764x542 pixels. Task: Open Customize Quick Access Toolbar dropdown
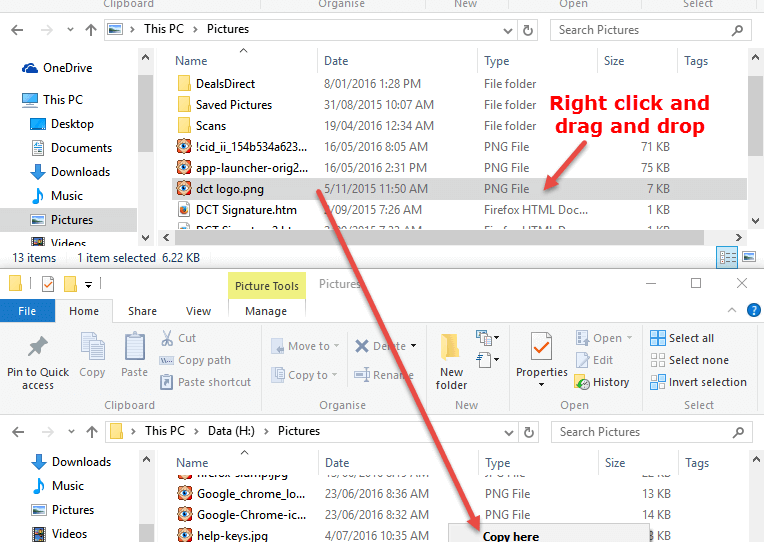tap(88, 284)
